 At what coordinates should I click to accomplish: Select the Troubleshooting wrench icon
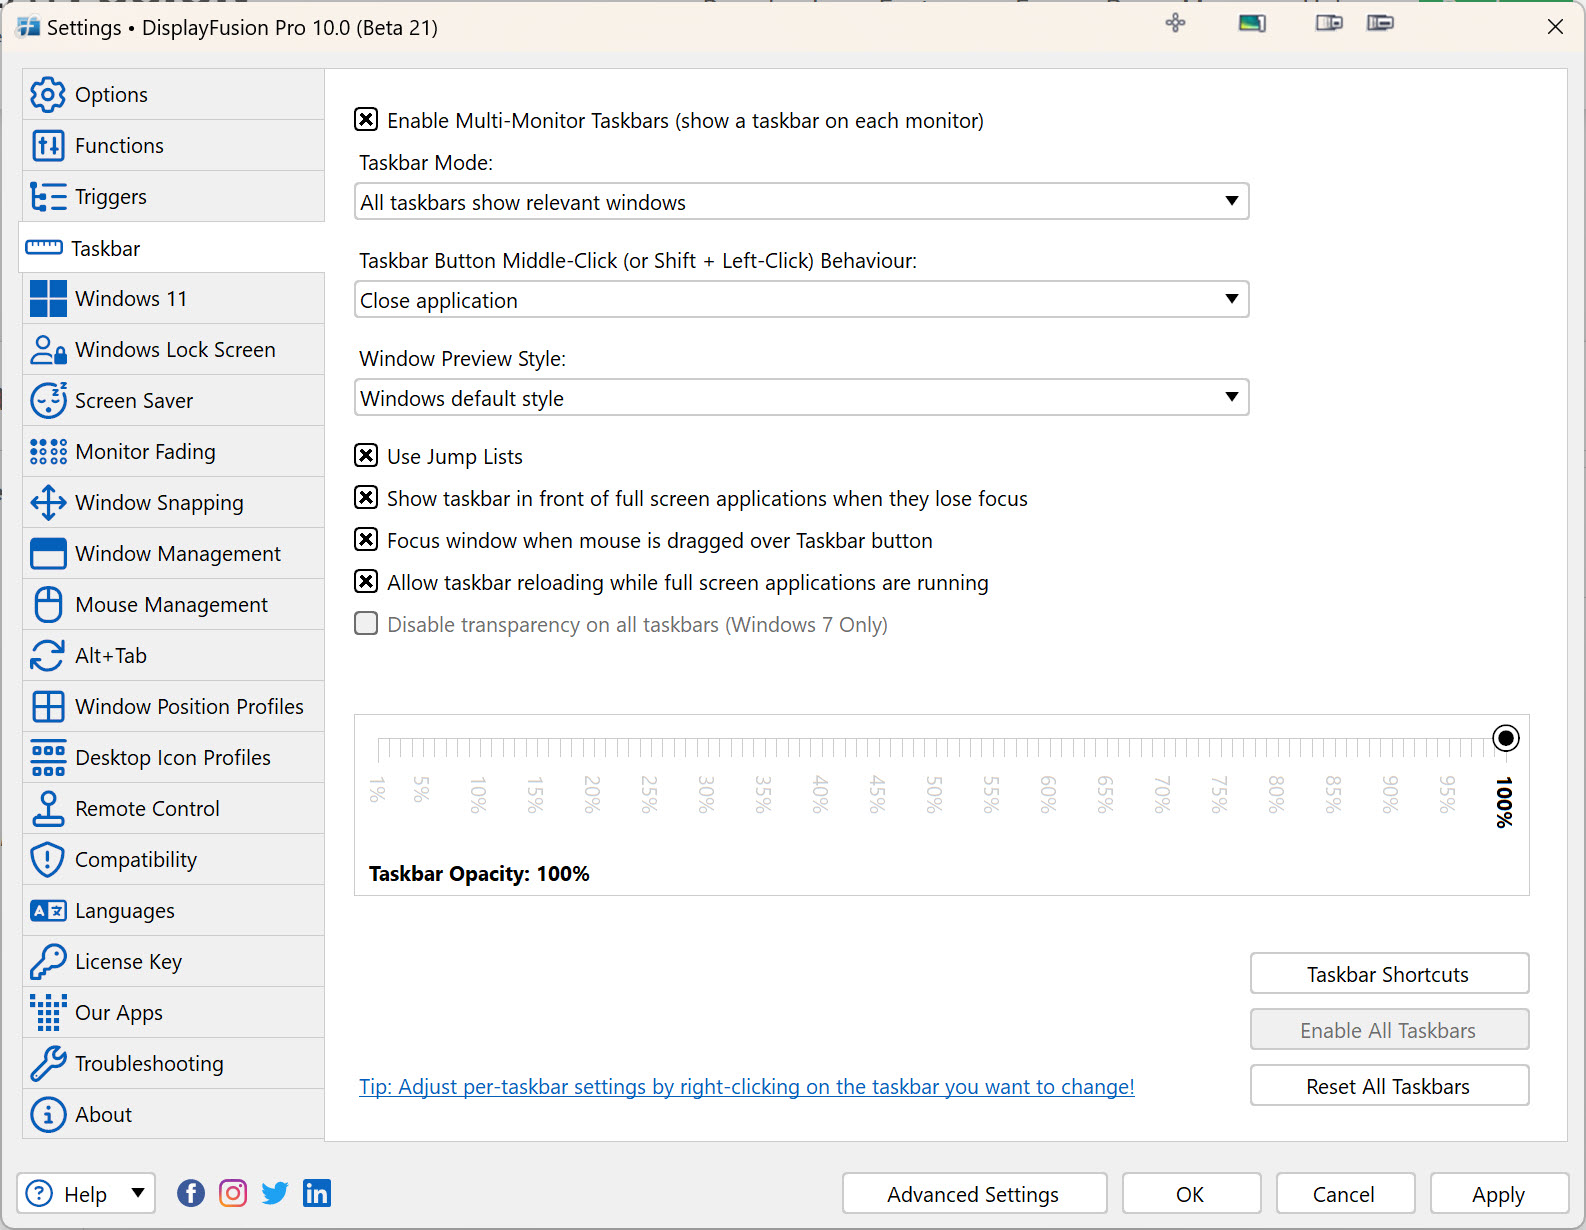pyautogui.click(x=48, y=1064)
